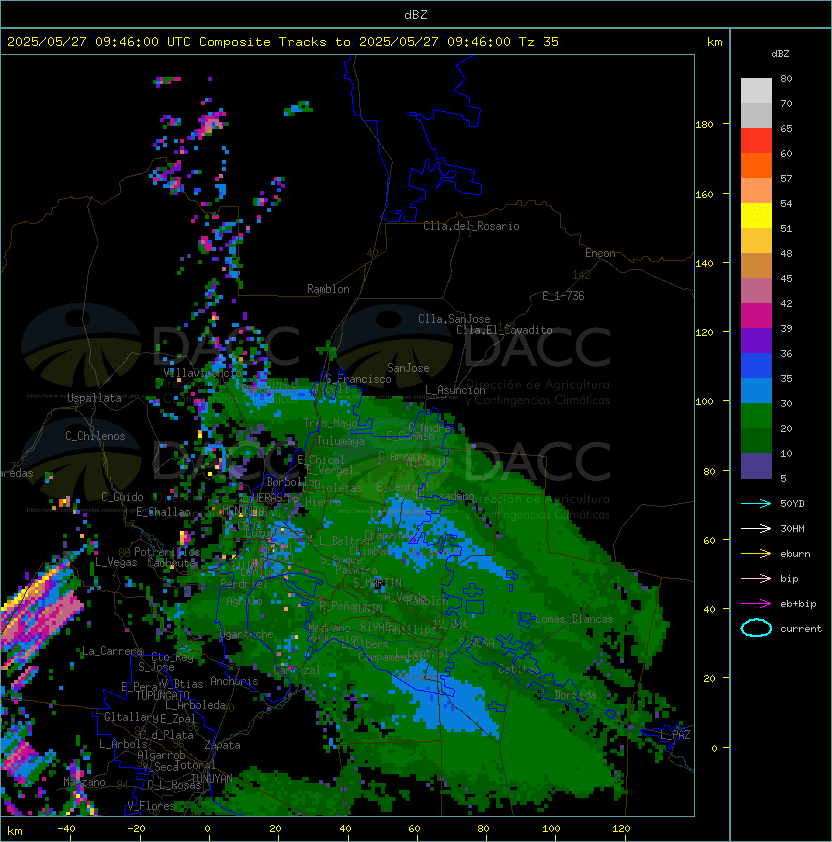
Task: Click the 'TUPUNGATO' place label
Action: tap(162, 695)
